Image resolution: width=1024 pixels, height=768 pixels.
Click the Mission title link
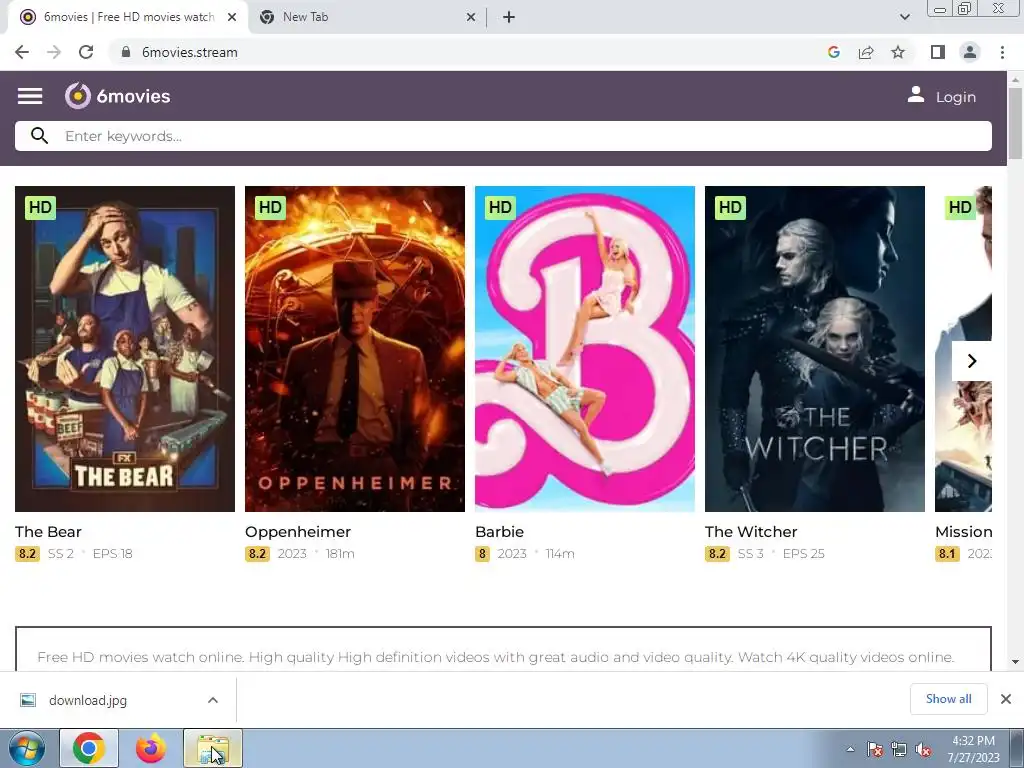[x=963, y=532]
